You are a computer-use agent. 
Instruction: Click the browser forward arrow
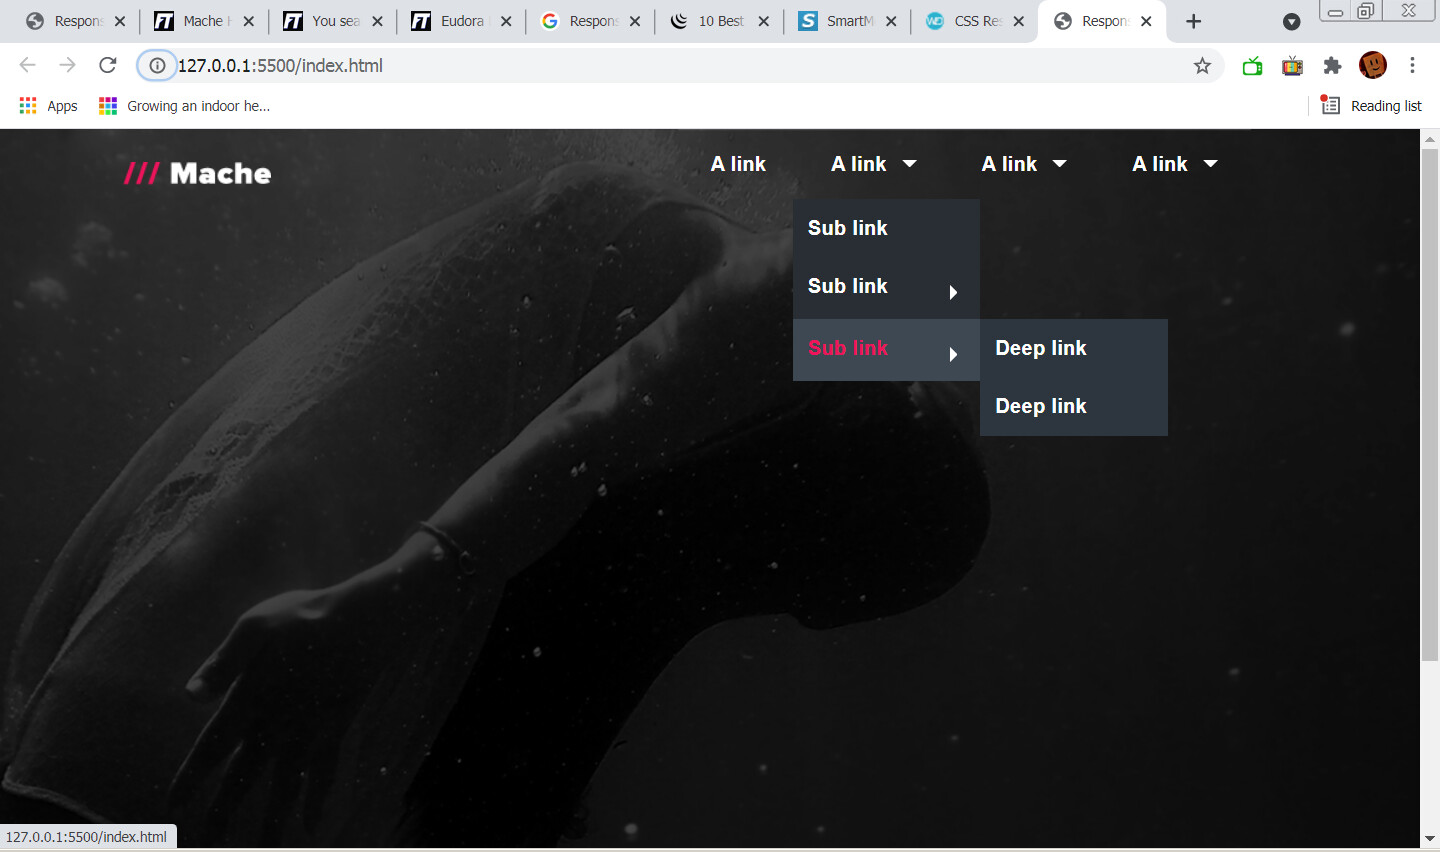point(67,65)
